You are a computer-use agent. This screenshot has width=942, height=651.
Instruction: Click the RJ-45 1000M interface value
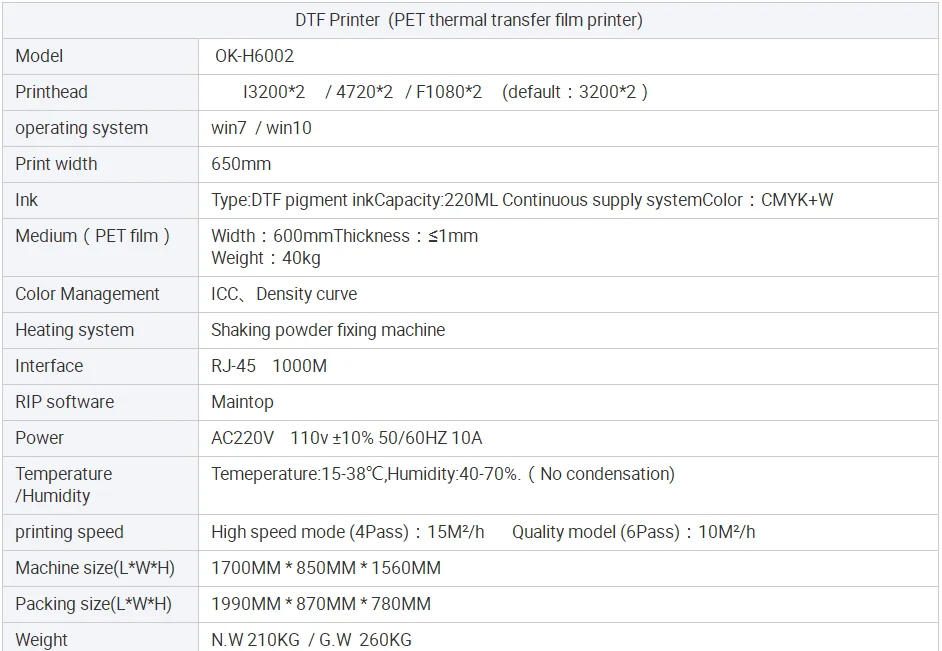tap(269, 366)
